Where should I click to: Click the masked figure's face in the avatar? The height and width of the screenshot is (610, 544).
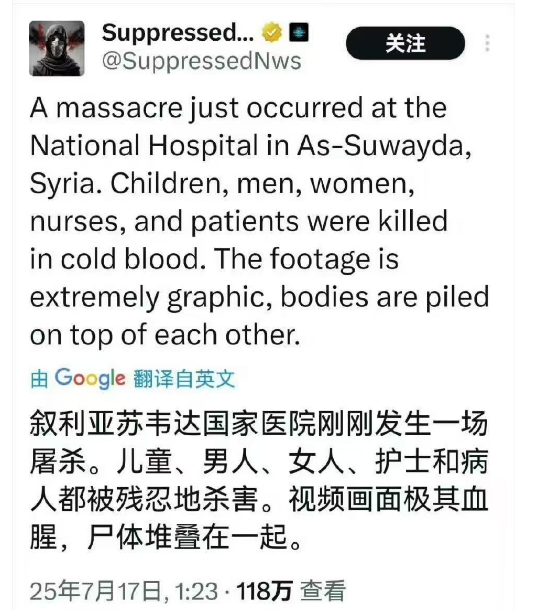[55, 42]
